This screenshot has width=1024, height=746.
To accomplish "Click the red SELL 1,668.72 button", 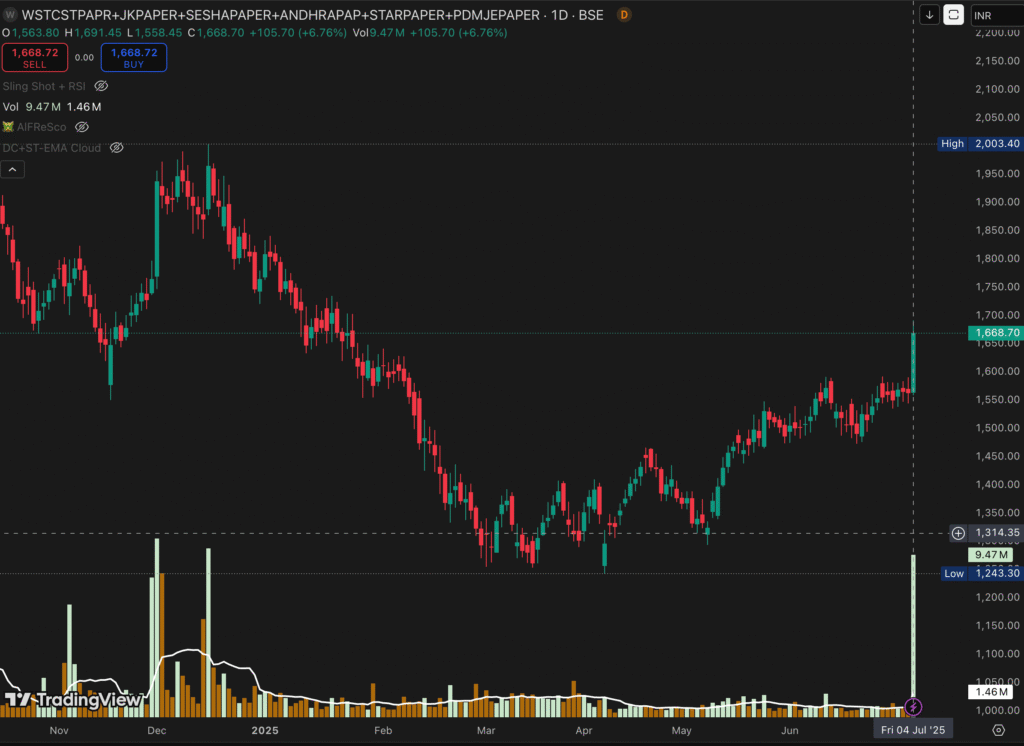I will pos(35,57).
